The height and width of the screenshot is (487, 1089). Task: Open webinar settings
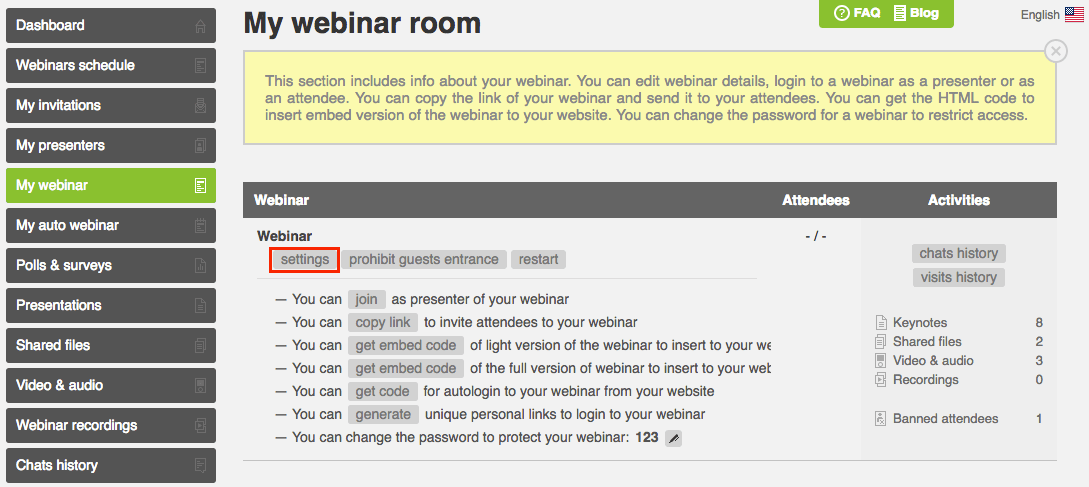coord(305,260)
